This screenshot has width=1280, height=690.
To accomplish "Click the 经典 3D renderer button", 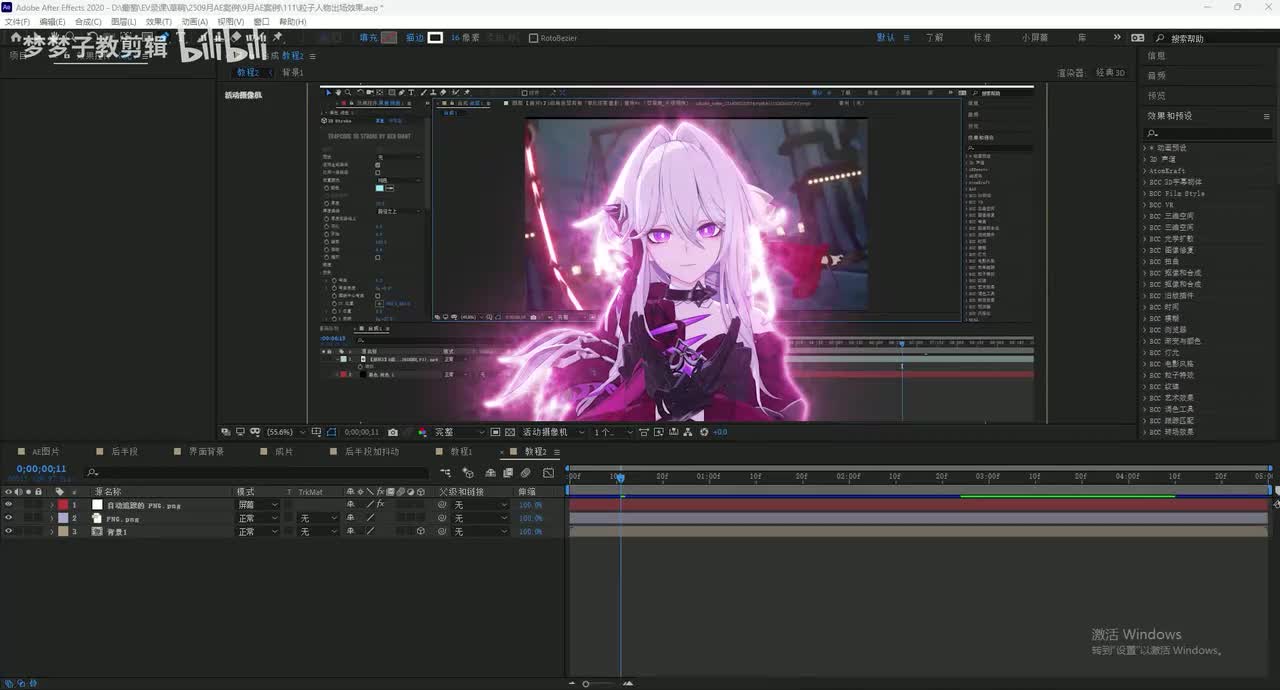I will click(x=1110, y=73).
